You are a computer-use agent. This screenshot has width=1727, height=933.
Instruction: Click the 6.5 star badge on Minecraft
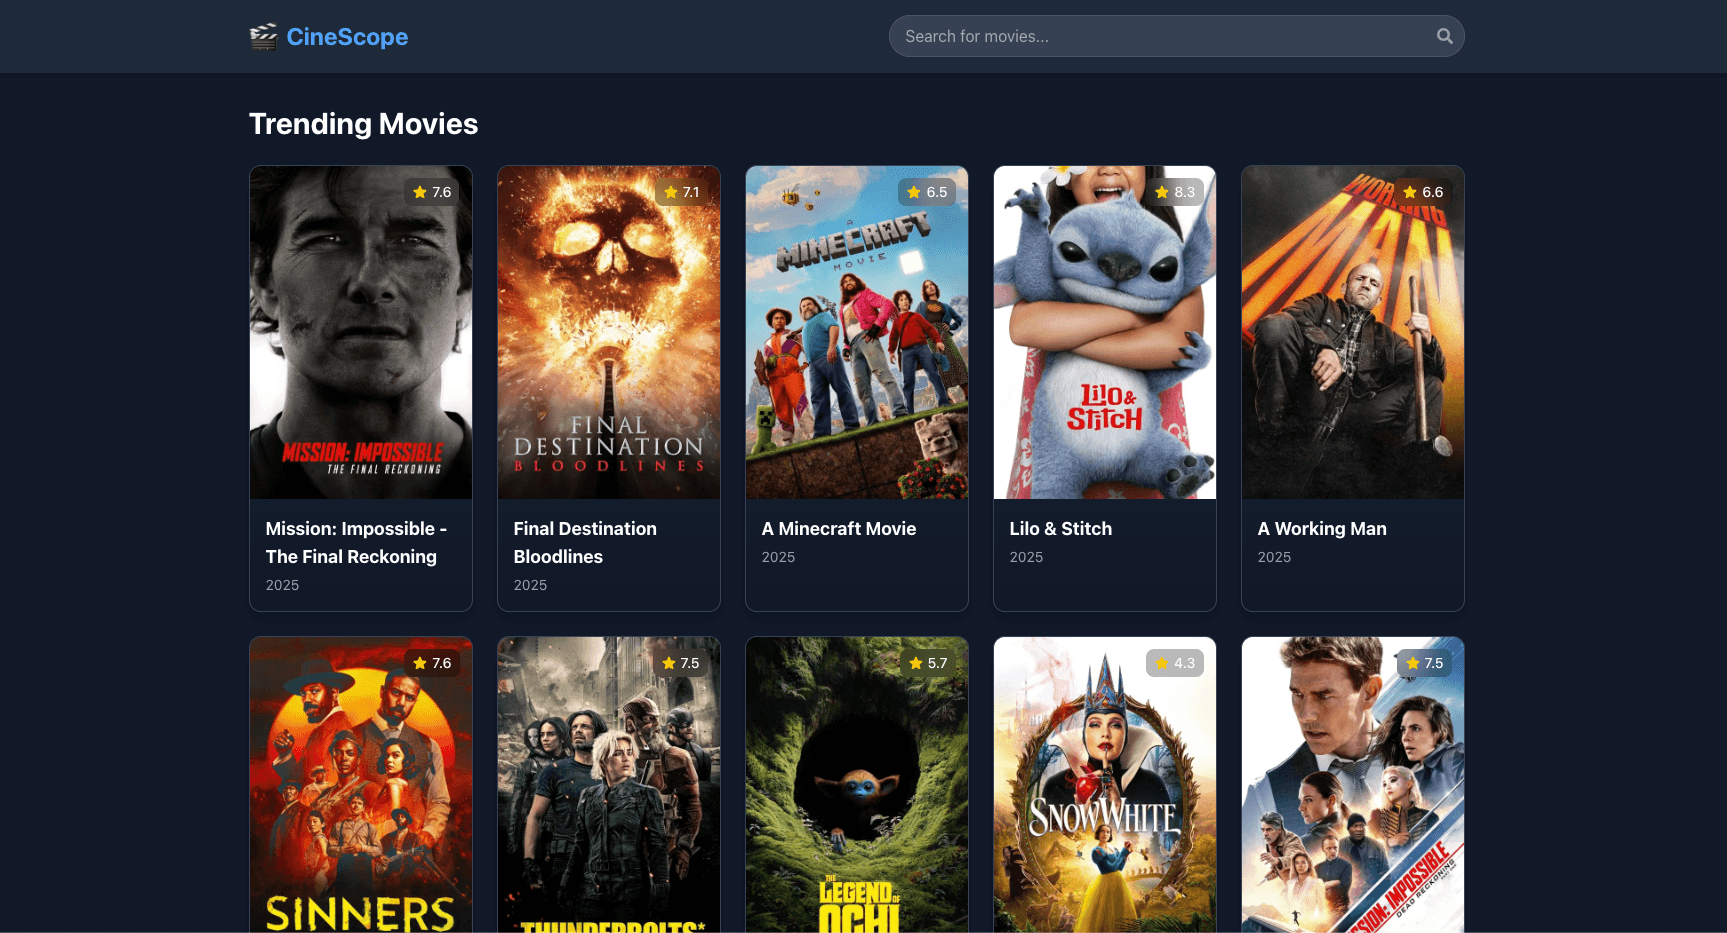[x=927, y=192]
